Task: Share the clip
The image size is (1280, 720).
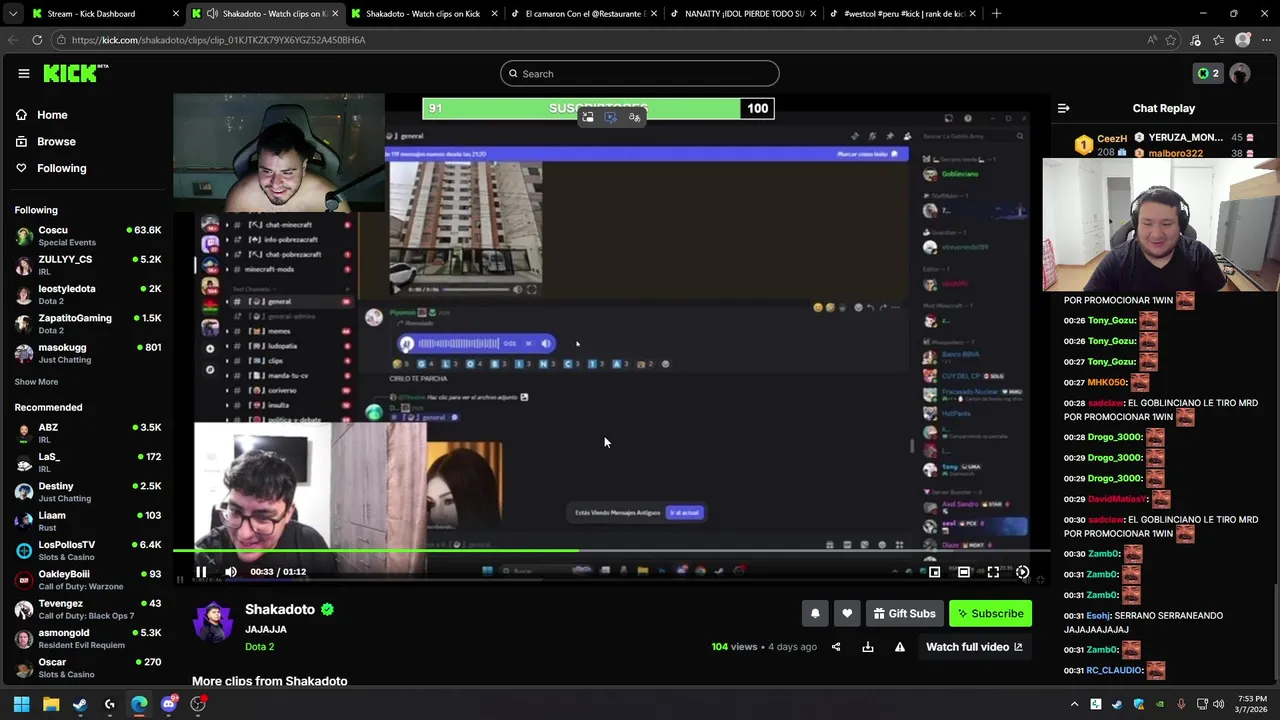Action: coord(837,647)
